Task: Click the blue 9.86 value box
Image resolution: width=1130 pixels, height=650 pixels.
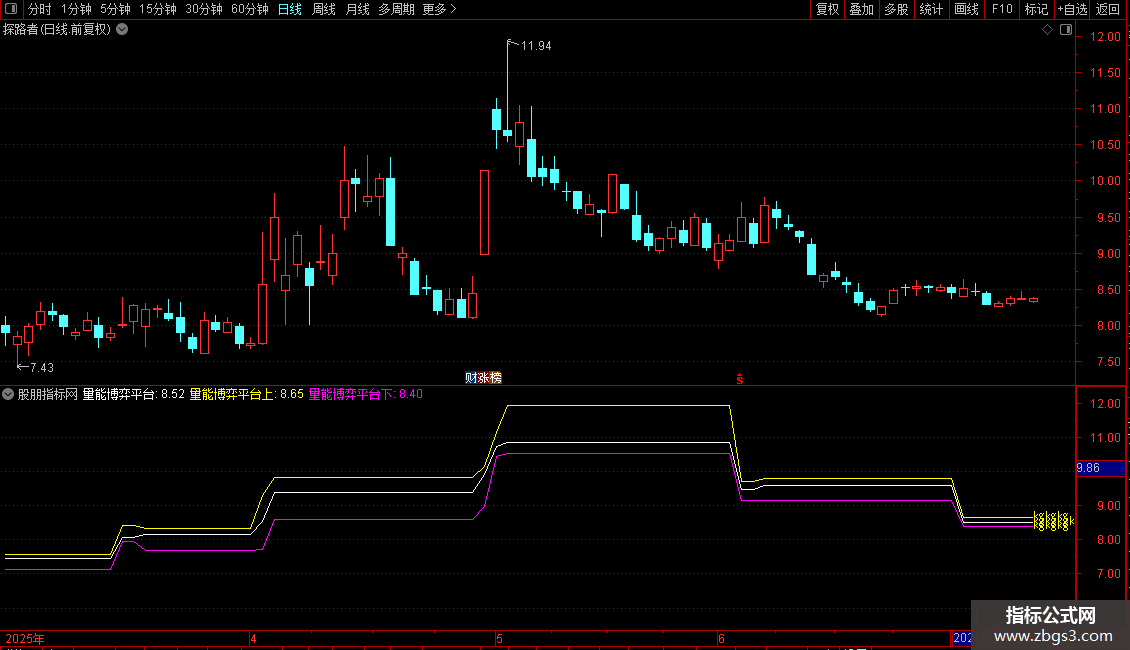Action: [1100, 468]
